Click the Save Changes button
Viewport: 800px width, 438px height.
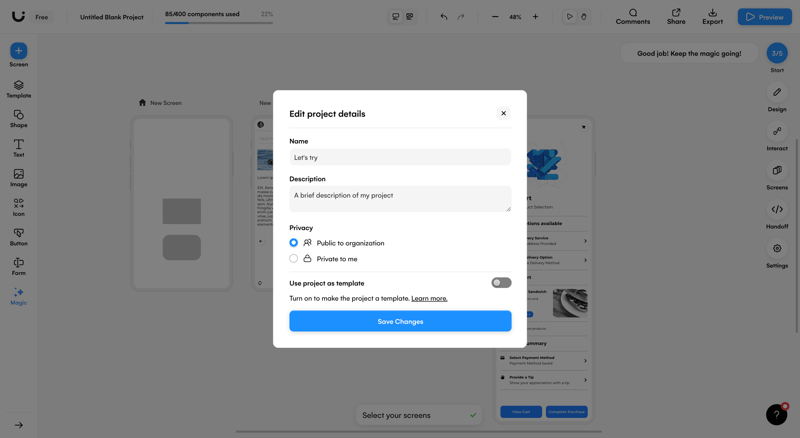[400, 321]
